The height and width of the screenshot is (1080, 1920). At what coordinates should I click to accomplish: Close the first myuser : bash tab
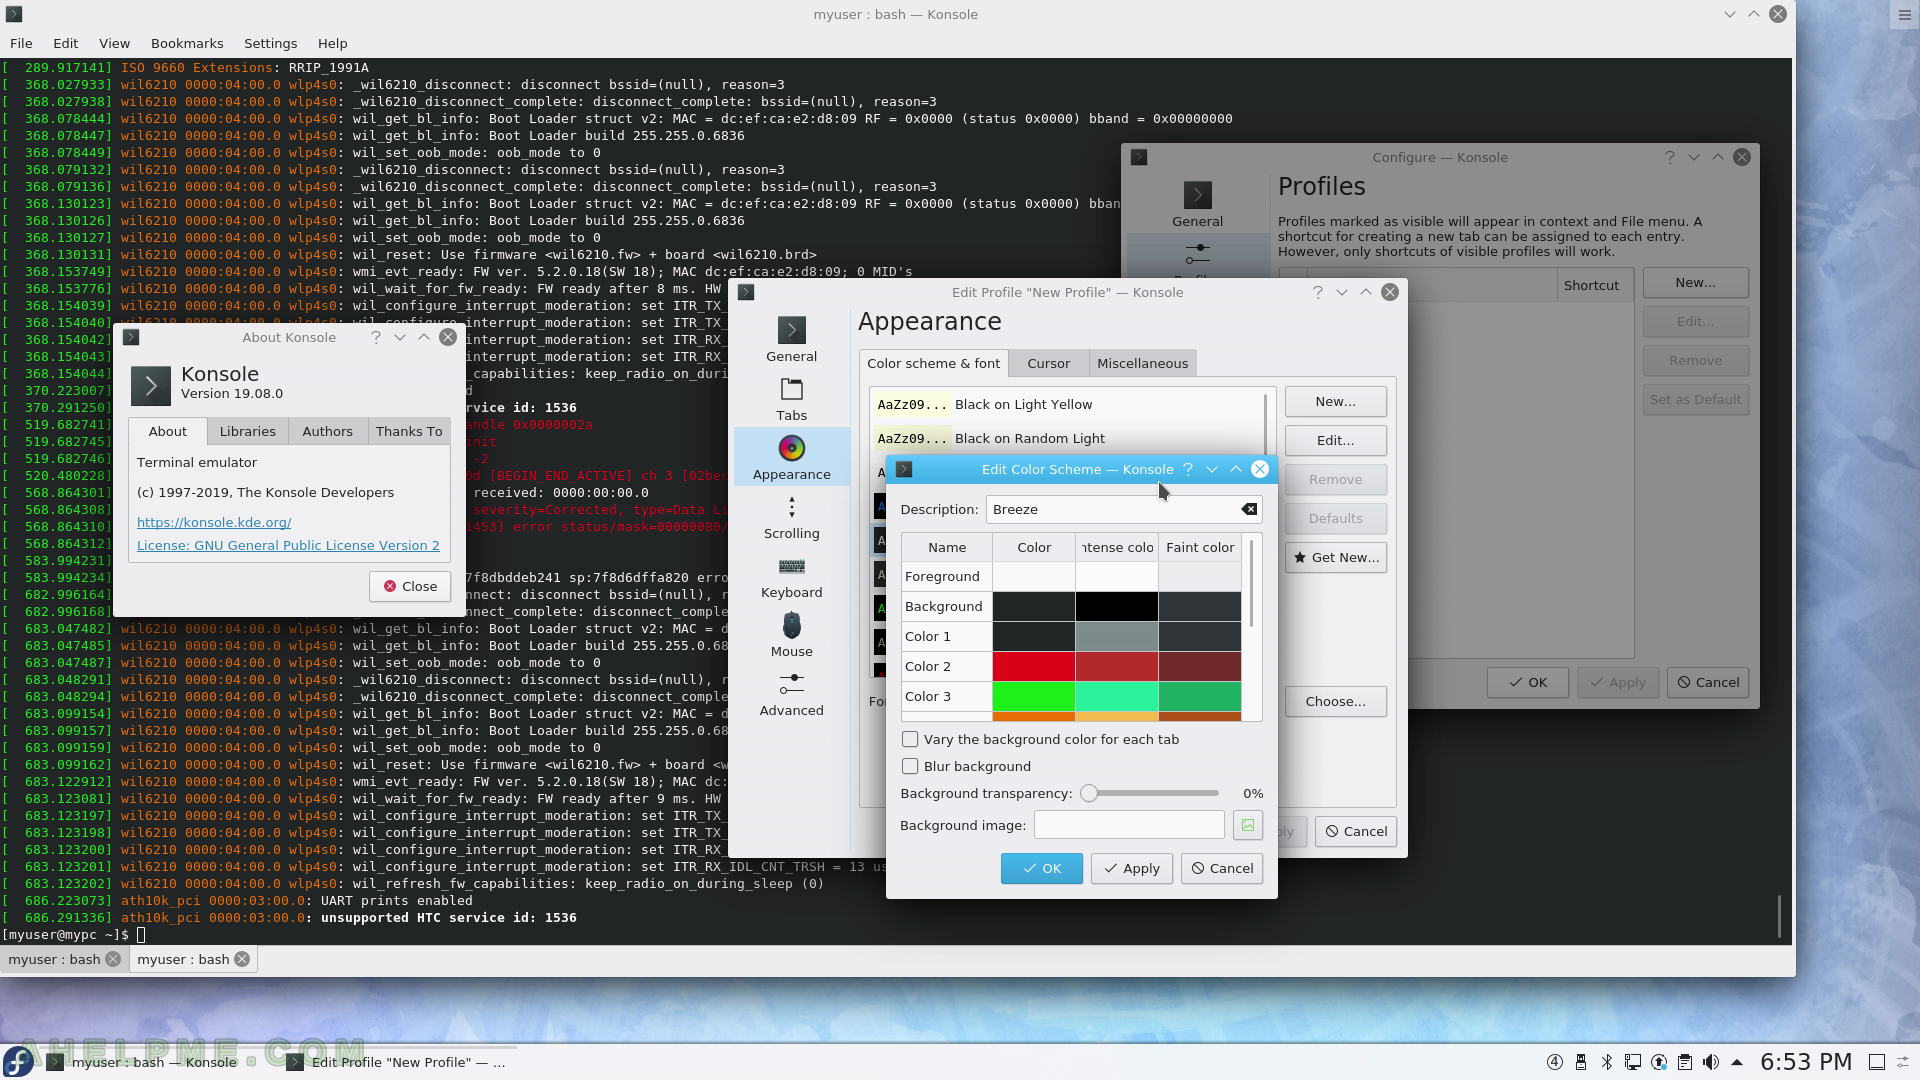(x=113, y=959)
